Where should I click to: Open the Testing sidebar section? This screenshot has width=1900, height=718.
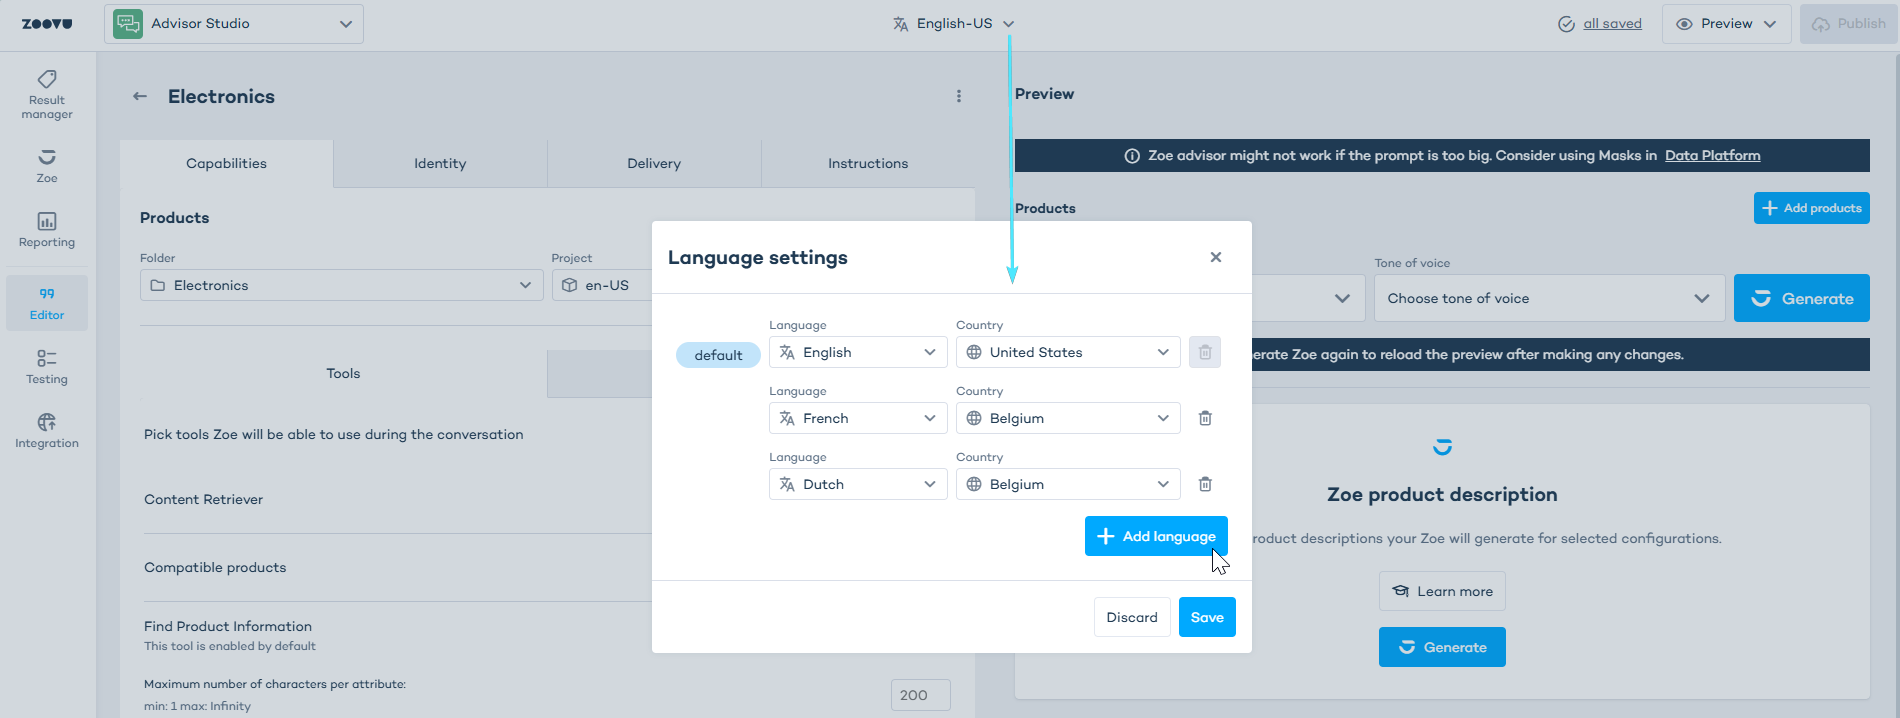[x=47, y=367]
